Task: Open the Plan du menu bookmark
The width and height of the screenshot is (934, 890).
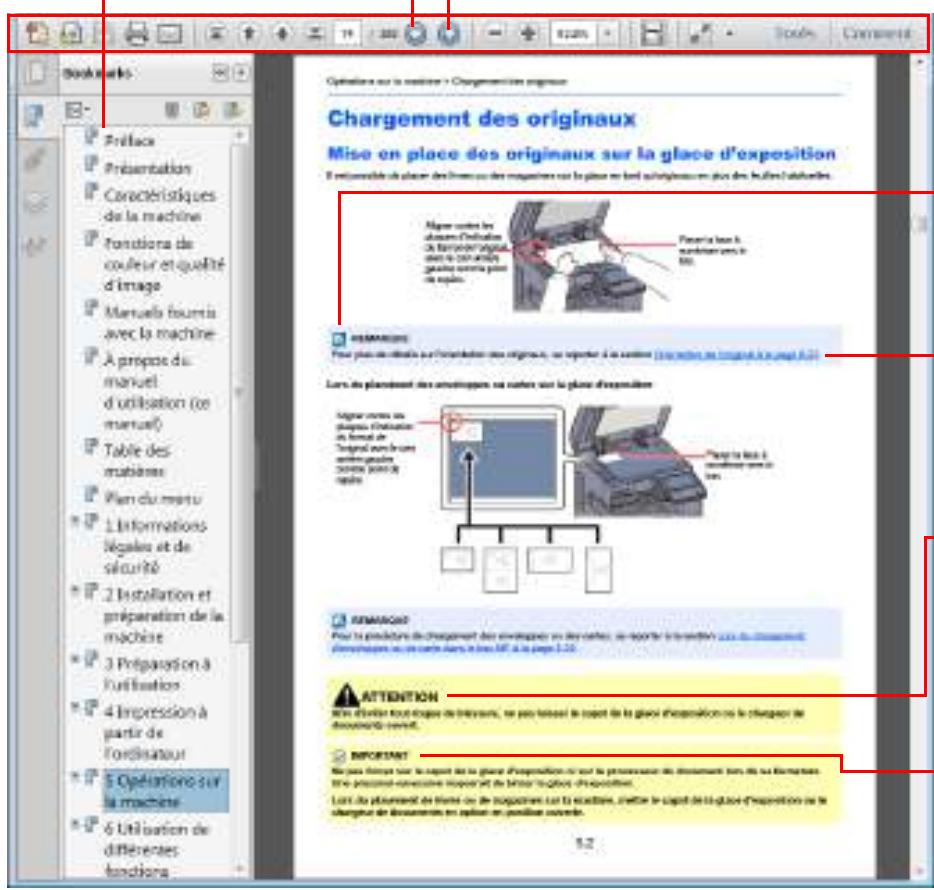Action: point(152,498)
